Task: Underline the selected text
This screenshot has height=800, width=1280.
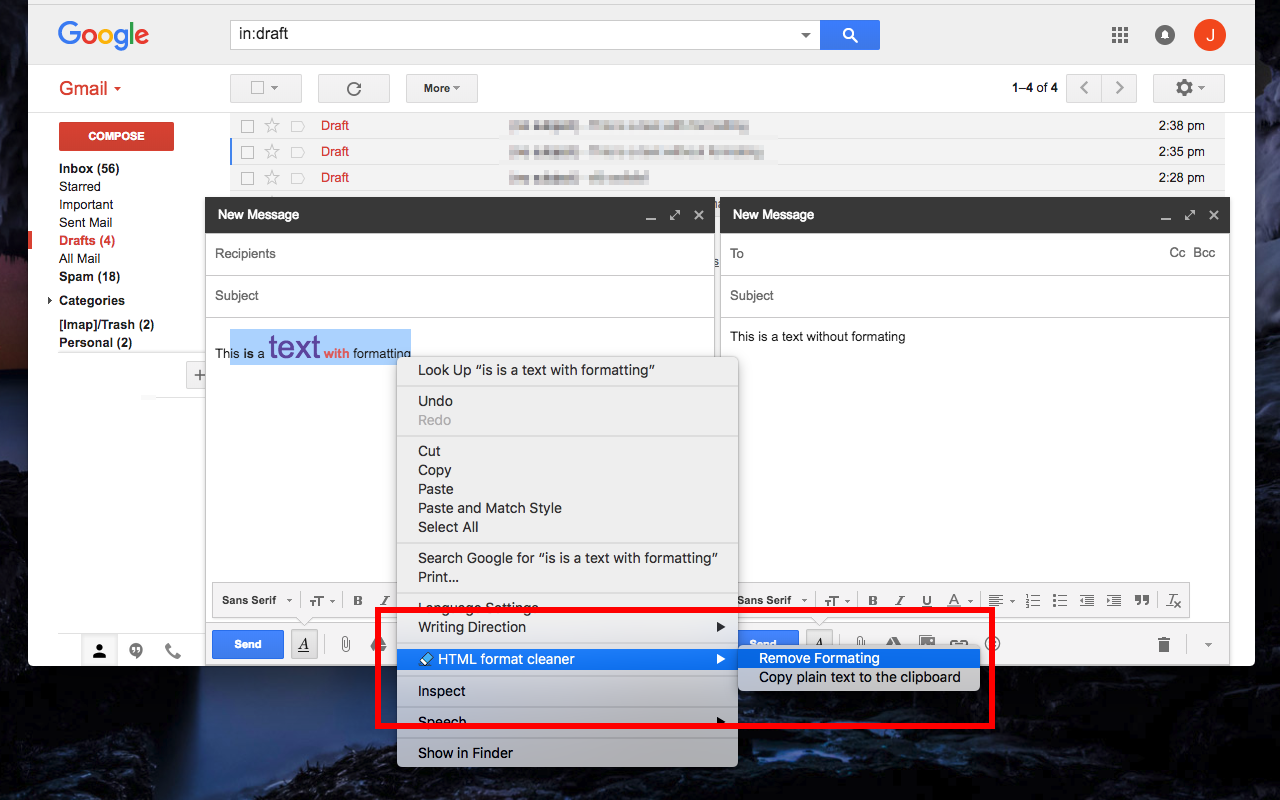Action: (x=926, y=600)
